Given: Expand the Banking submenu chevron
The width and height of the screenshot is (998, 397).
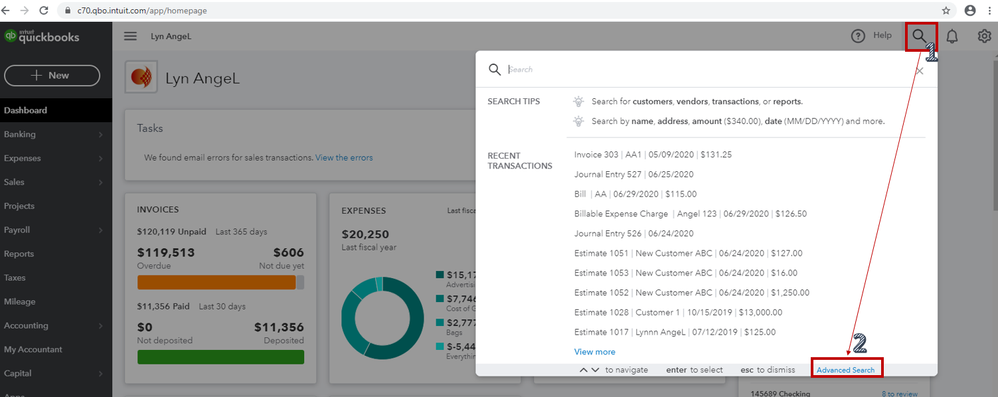Looking at the screenshot, I should [101, 135].
